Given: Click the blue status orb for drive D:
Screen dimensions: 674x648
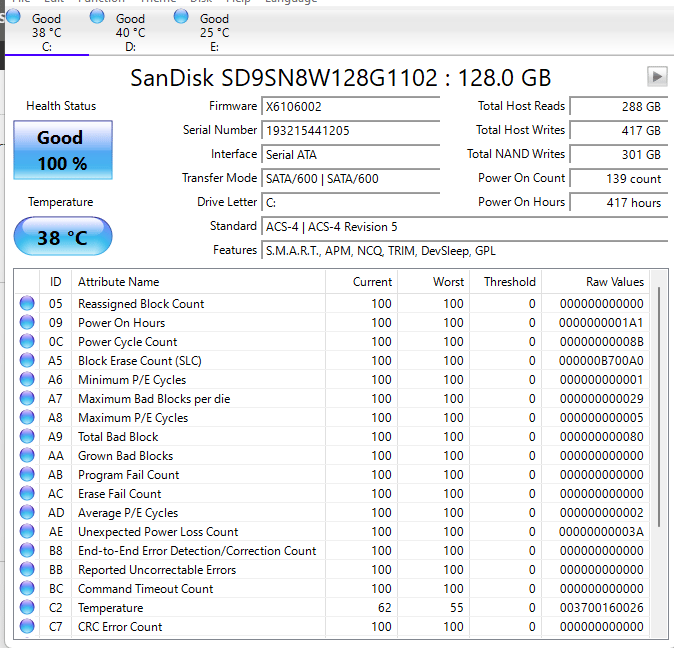Looking at the screenshot, I should coord(97,17).
